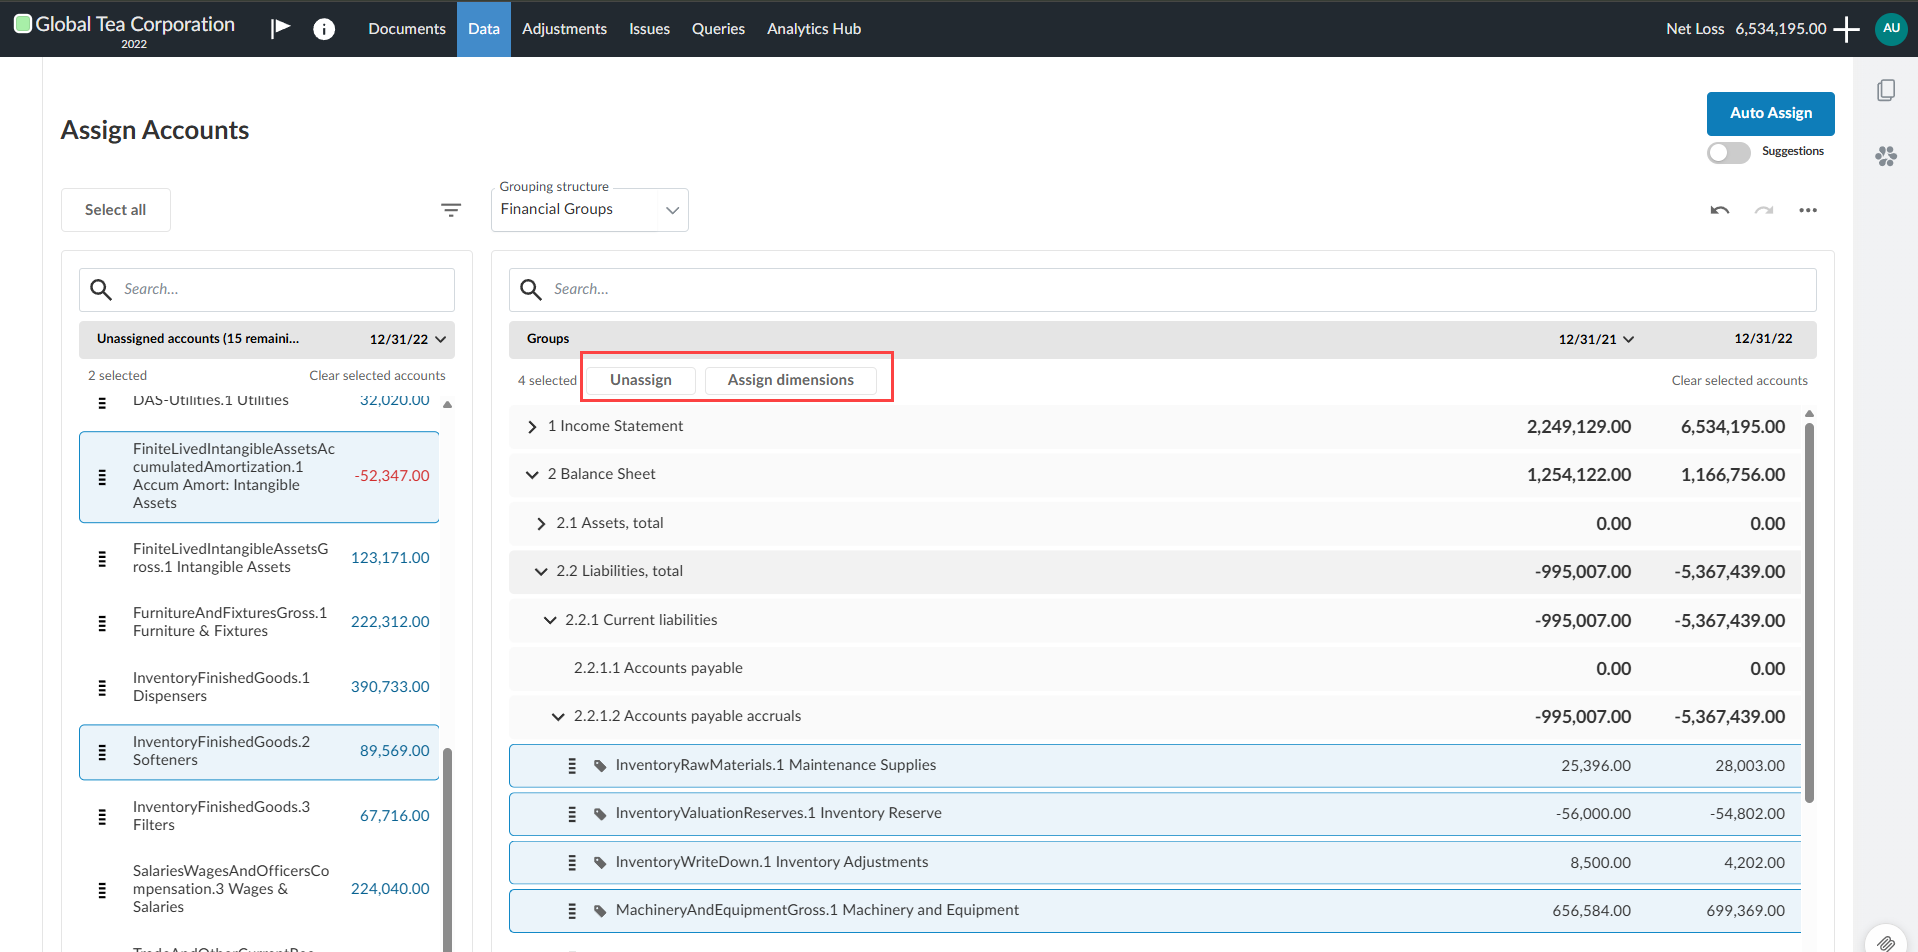Switch to the Adjustments tab

(564, 28)
